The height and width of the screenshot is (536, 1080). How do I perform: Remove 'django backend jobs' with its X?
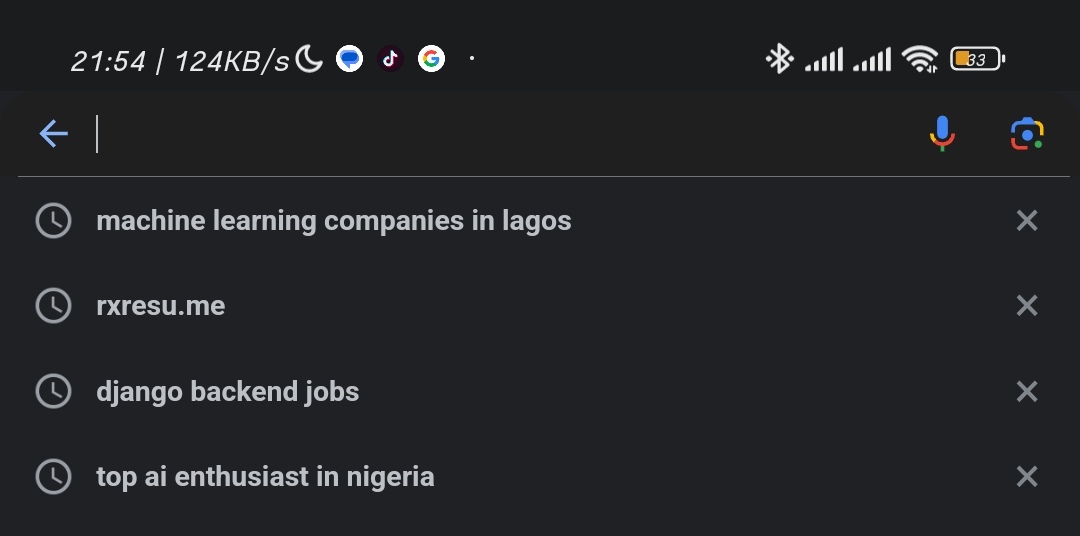point(1027,391)
